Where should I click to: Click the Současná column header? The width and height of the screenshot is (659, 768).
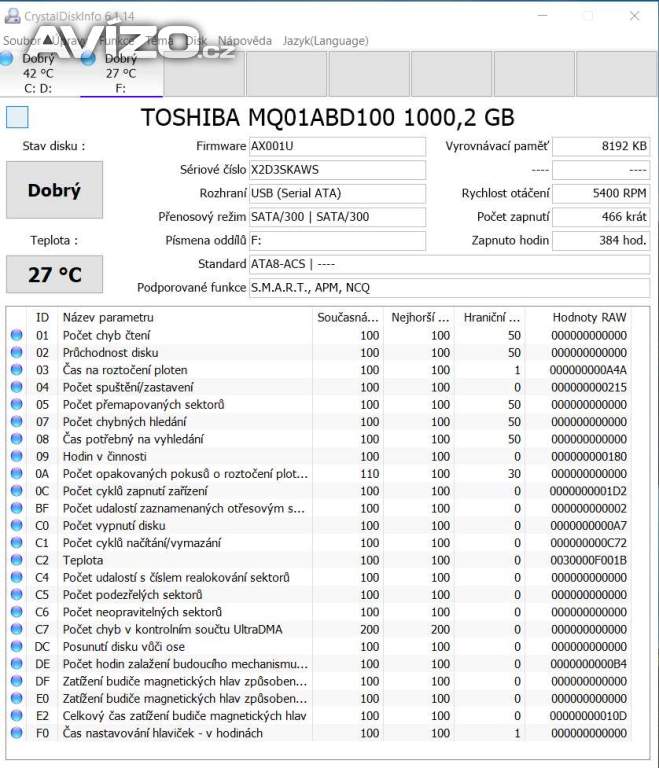tap(348, 317)
